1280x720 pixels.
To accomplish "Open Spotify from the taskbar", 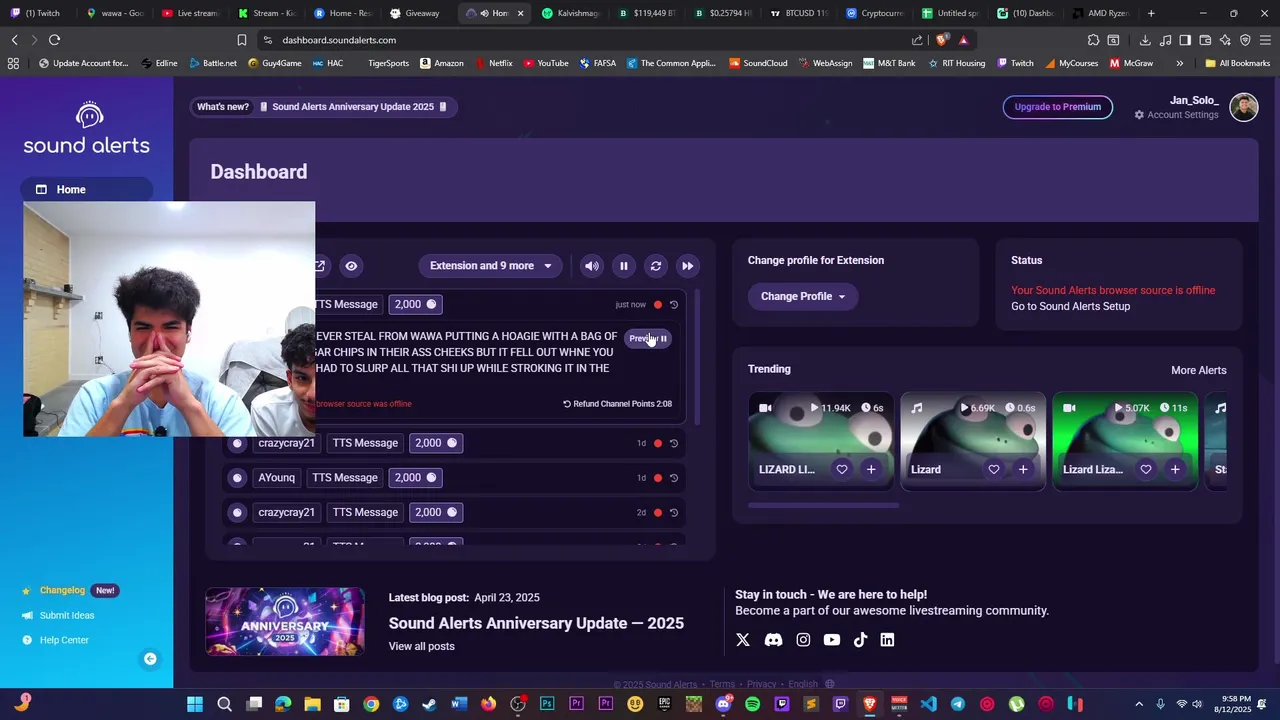I will (752, 704).
